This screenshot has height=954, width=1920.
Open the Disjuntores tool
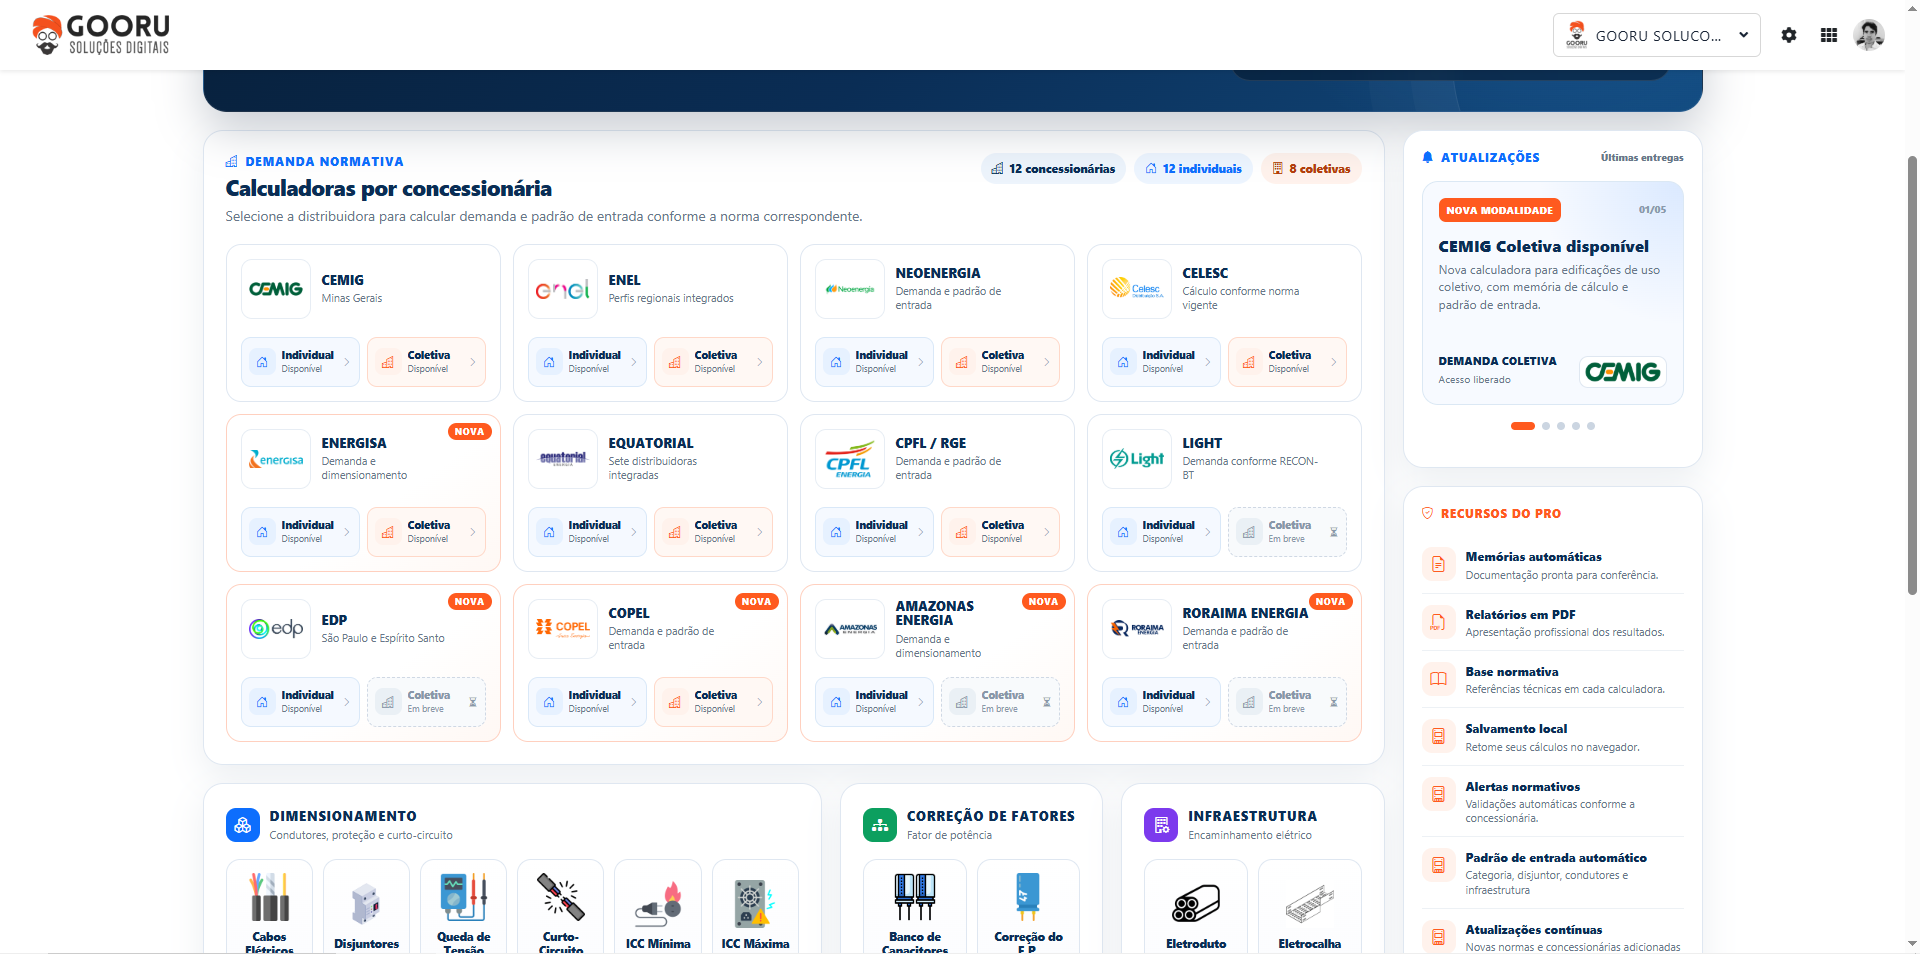(x=366, y=907)
